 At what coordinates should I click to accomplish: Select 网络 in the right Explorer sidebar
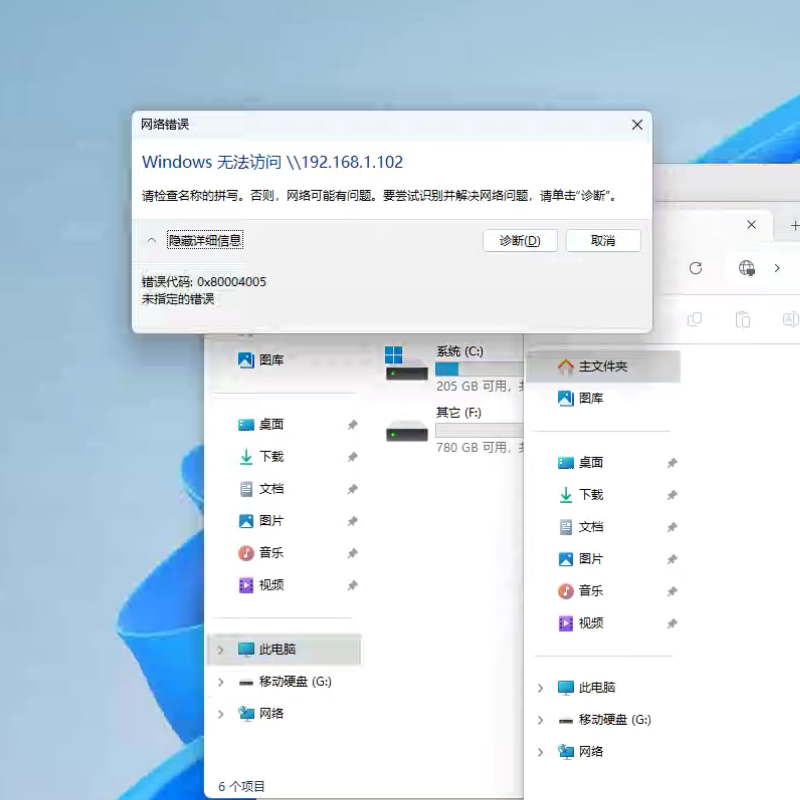tap(581, 752)
